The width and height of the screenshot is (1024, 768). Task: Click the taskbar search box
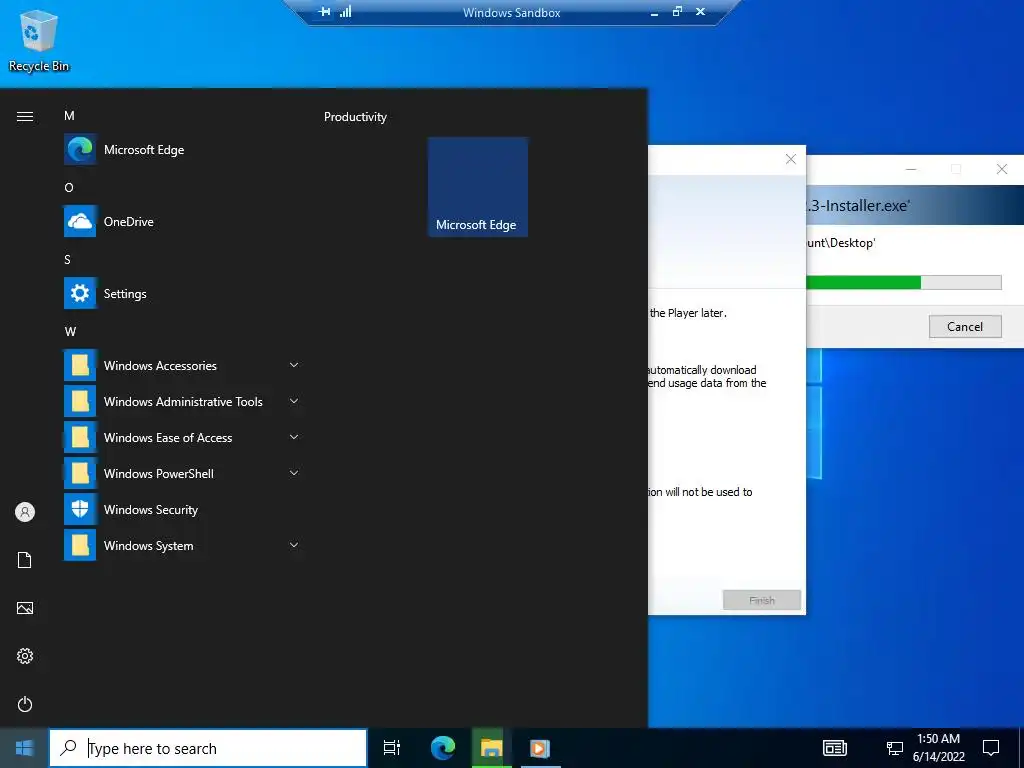pos(208,748)
